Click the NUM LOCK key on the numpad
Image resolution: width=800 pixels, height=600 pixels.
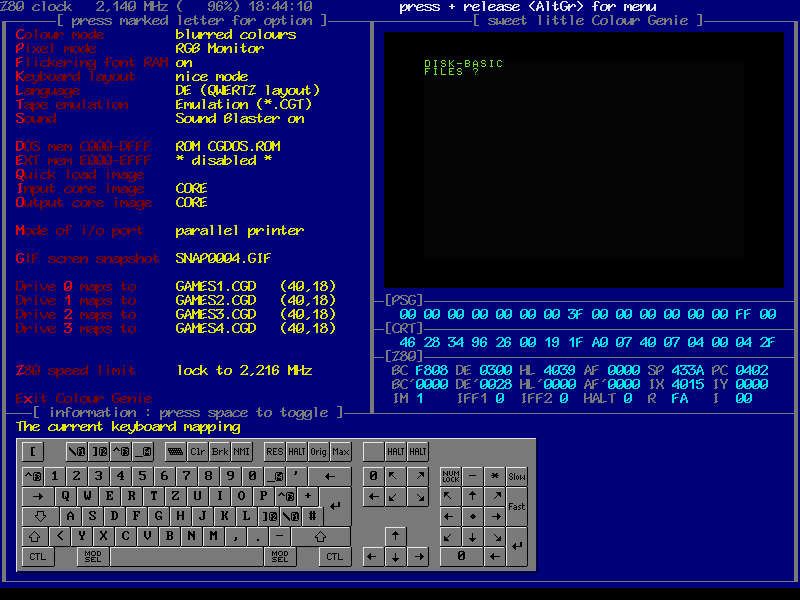450,476
